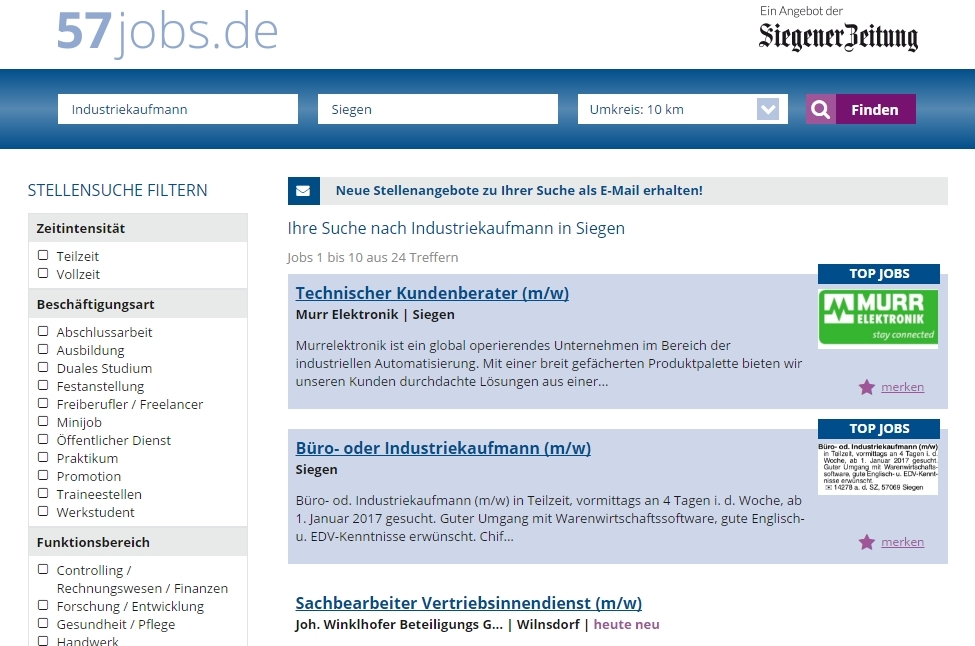Screen dimensions: 975x646
Task: Select the Festanstellung checkbox
Action: (x=43, y=385)
